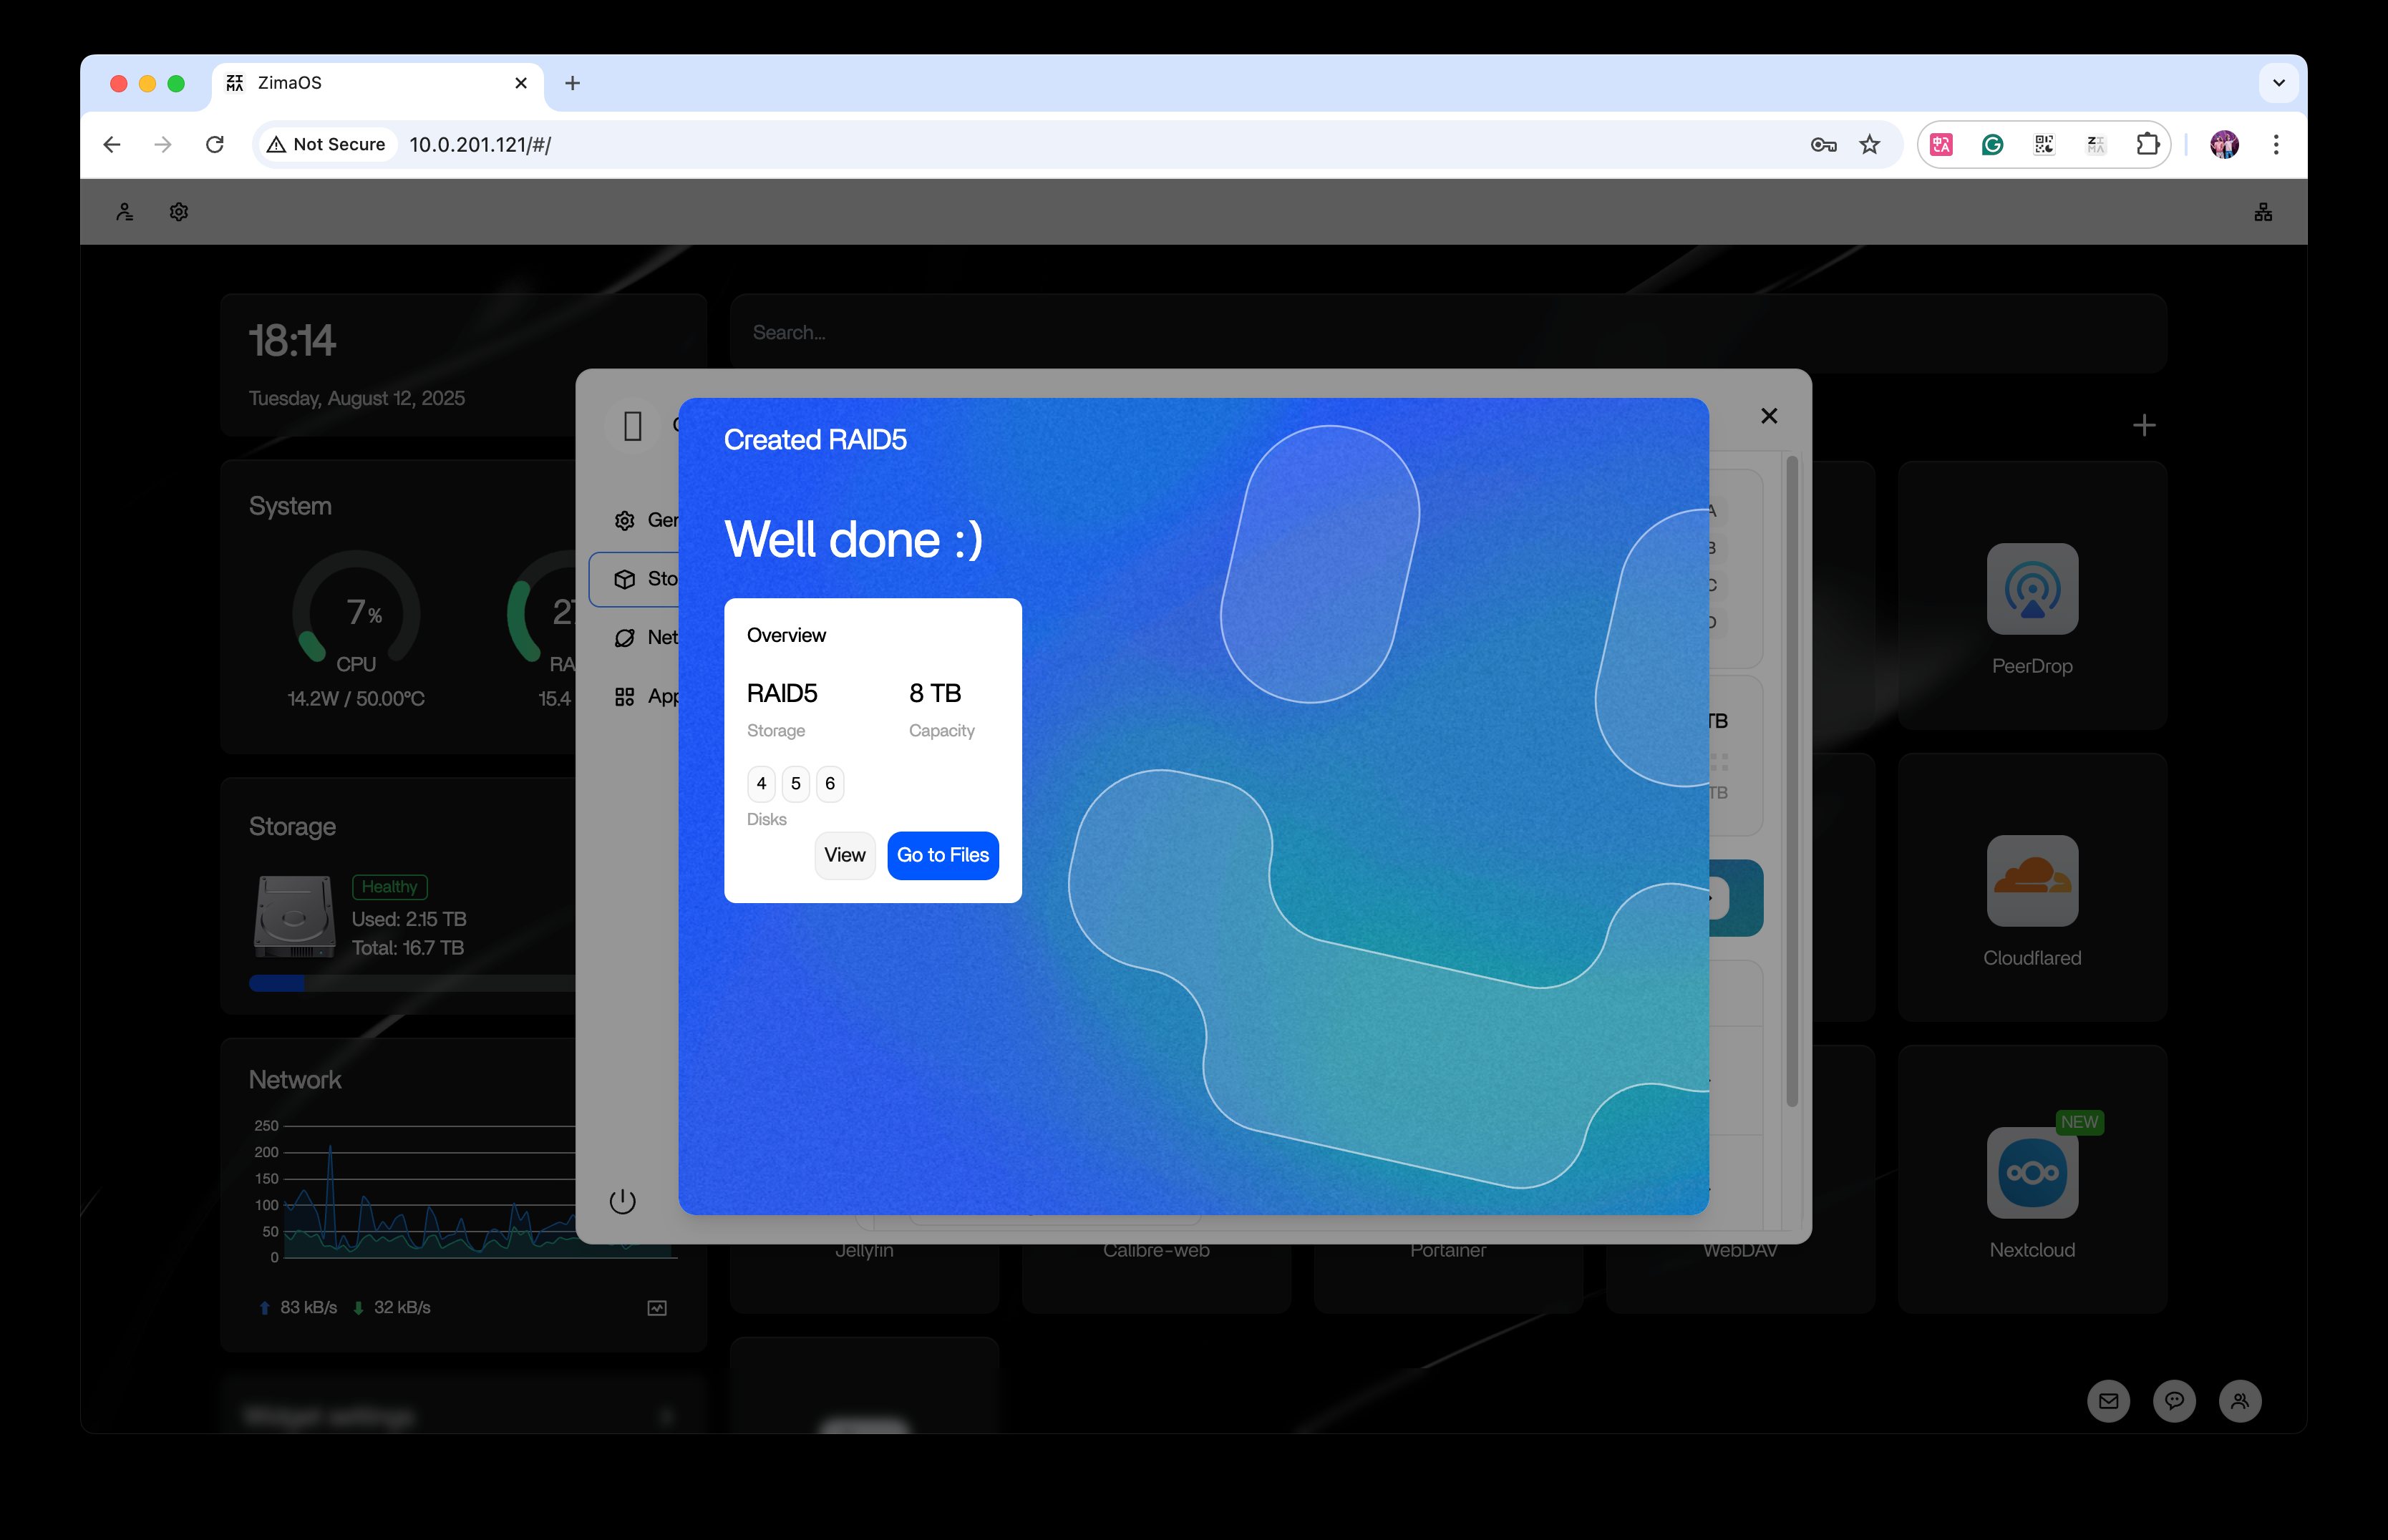
Task: Click the password key icon in address bar
Action: (x=1823, y=145)
